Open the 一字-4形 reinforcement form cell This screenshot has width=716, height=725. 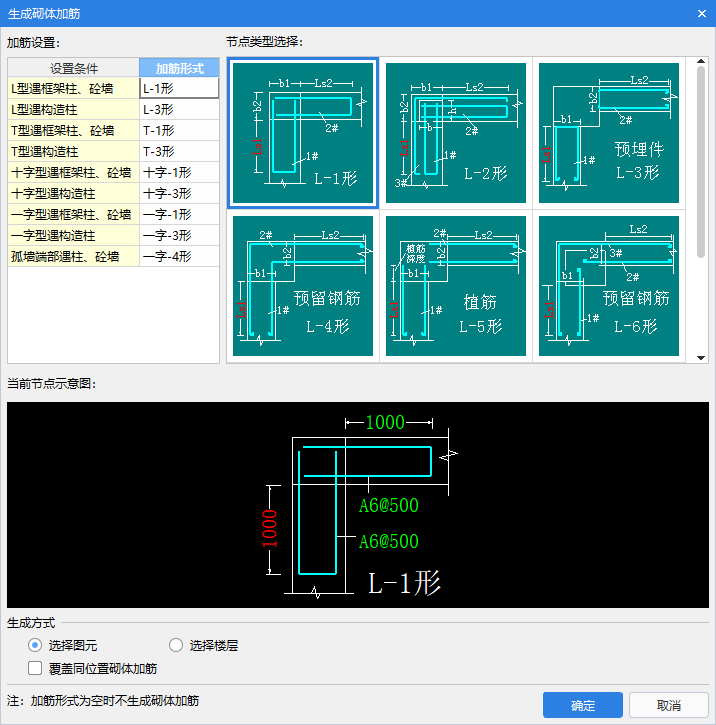point(179,256)
